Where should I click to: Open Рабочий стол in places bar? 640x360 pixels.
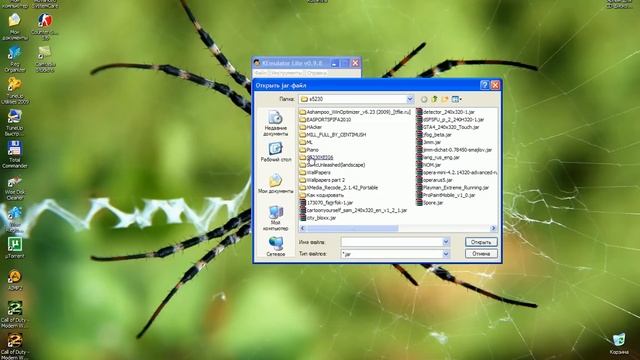[276, 152]
